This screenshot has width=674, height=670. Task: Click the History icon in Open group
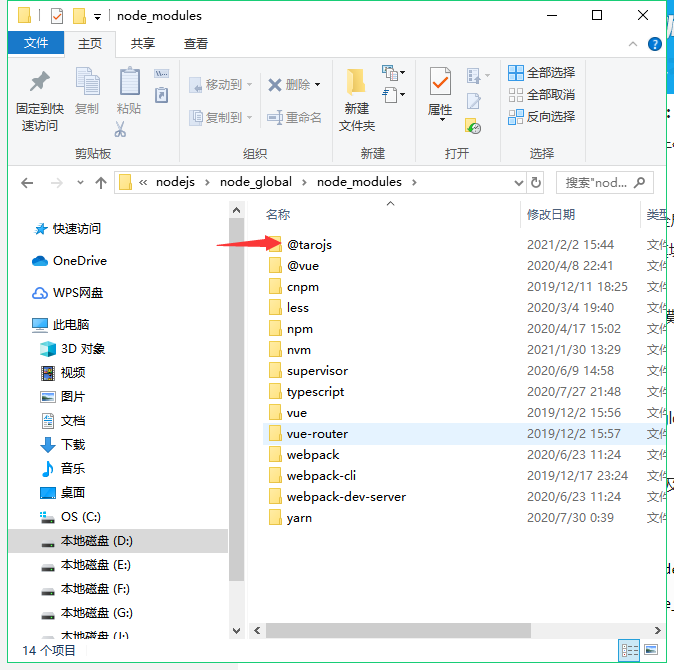tap(473, 126)
